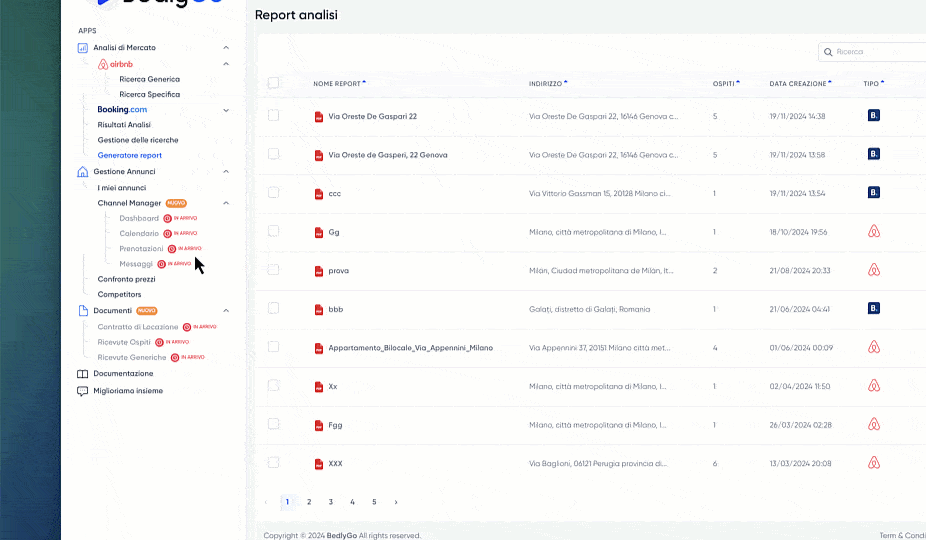
Task: Open Confronto prezzi from the sidebar
Action: tap(126, 279)
